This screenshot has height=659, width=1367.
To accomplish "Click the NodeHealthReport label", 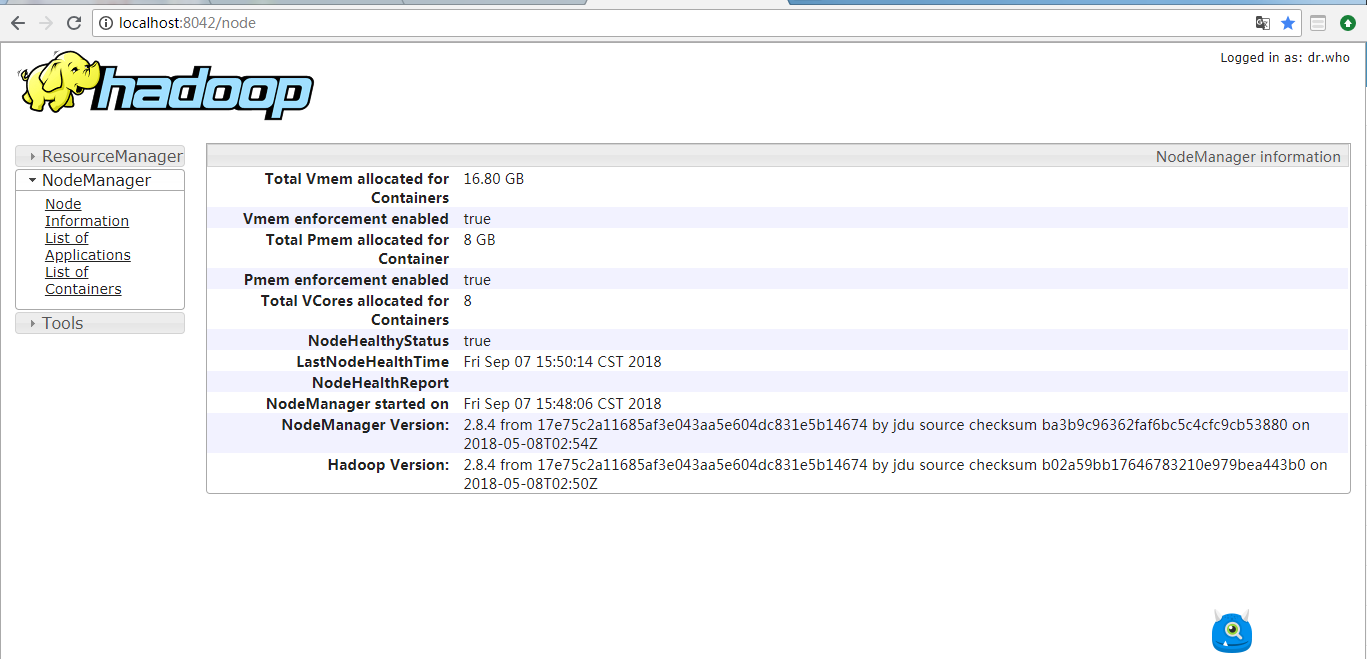I will [380, 383].
